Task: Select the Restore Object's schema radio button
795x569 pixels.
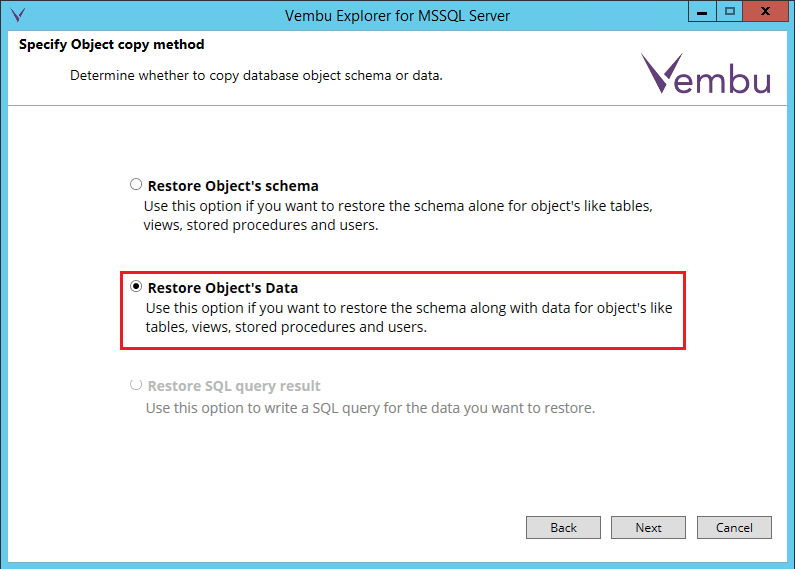Action: [x=136, y=185]
